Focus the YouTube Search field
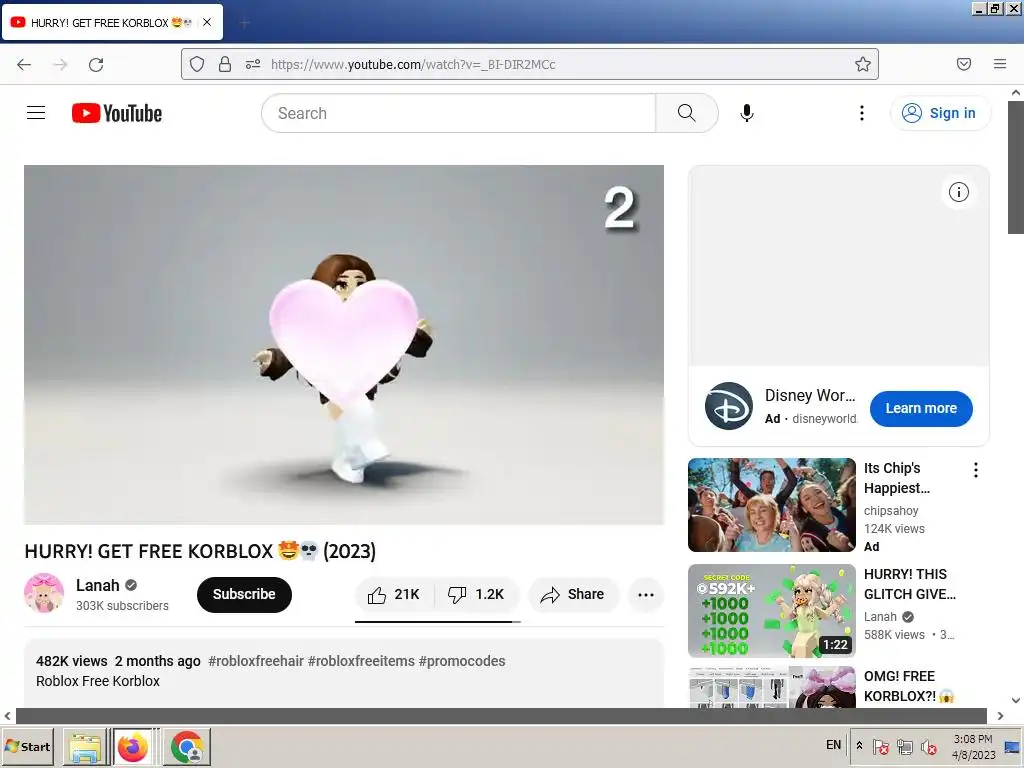The height and width of the screenshot is (768, 1024). pyautogui.click(x=458, y=113)
